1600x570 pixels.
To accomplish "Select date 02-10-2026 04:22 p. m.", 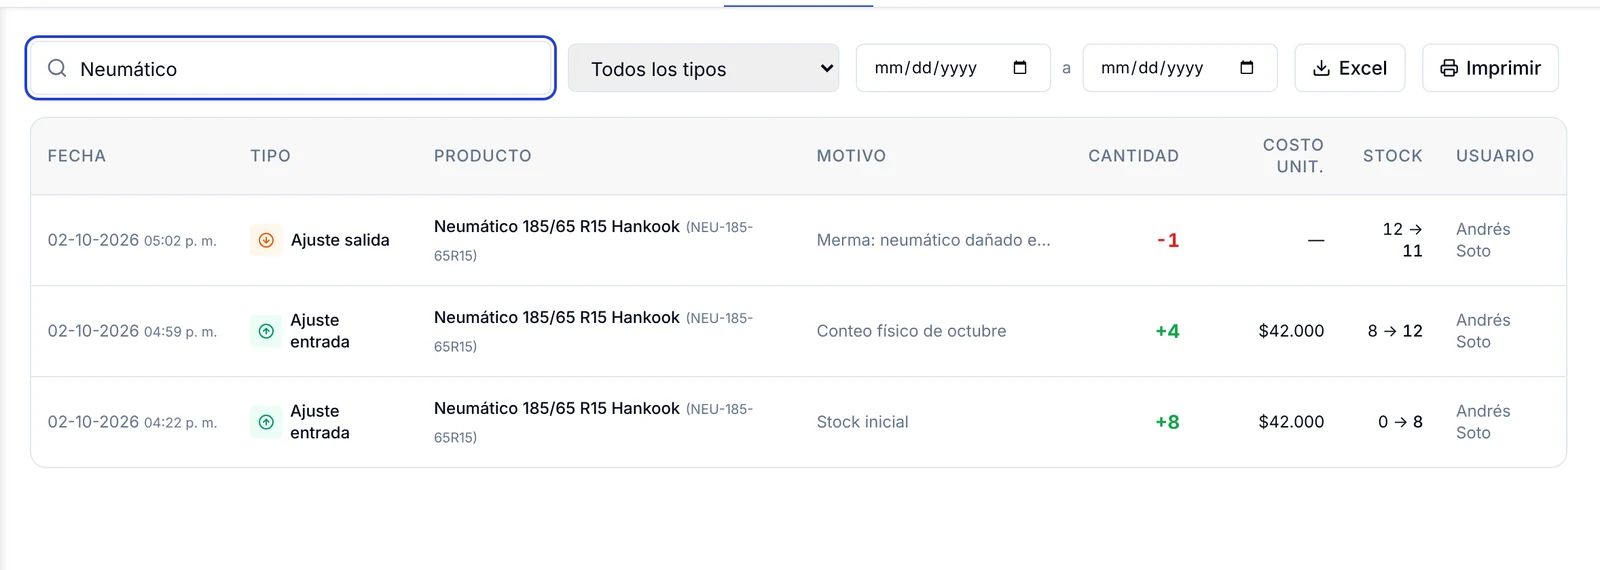I will 132,422.
